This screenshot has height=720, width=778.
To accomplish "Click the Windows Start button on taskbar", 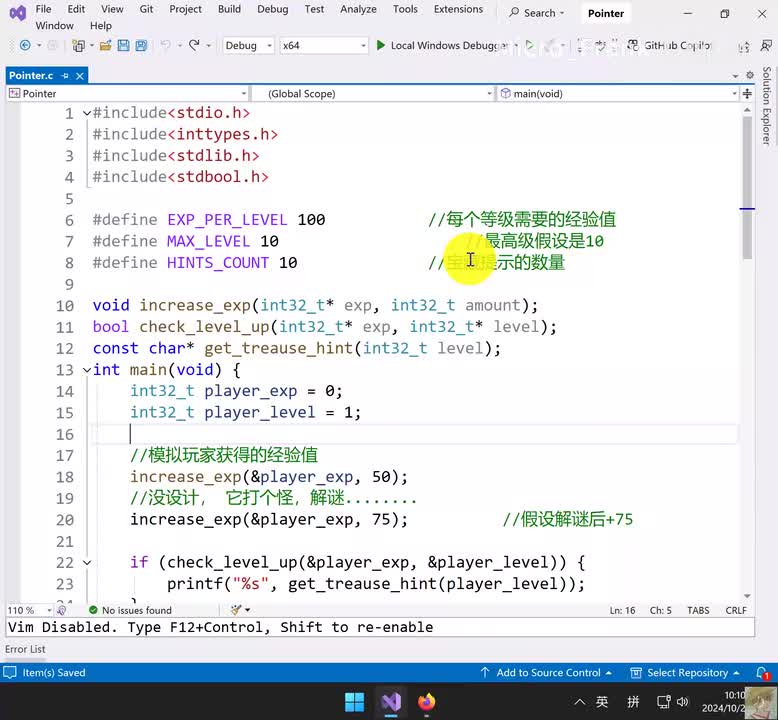I will (354, 702).
